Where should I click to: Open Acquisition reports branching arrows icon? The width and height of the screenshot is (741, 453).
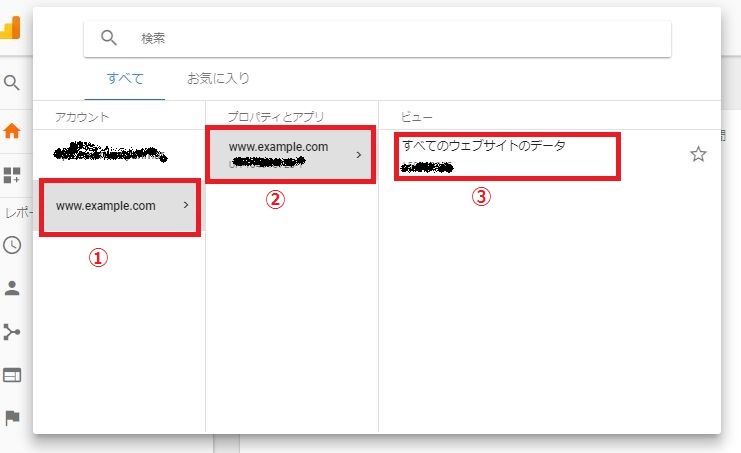coord(12,332)
